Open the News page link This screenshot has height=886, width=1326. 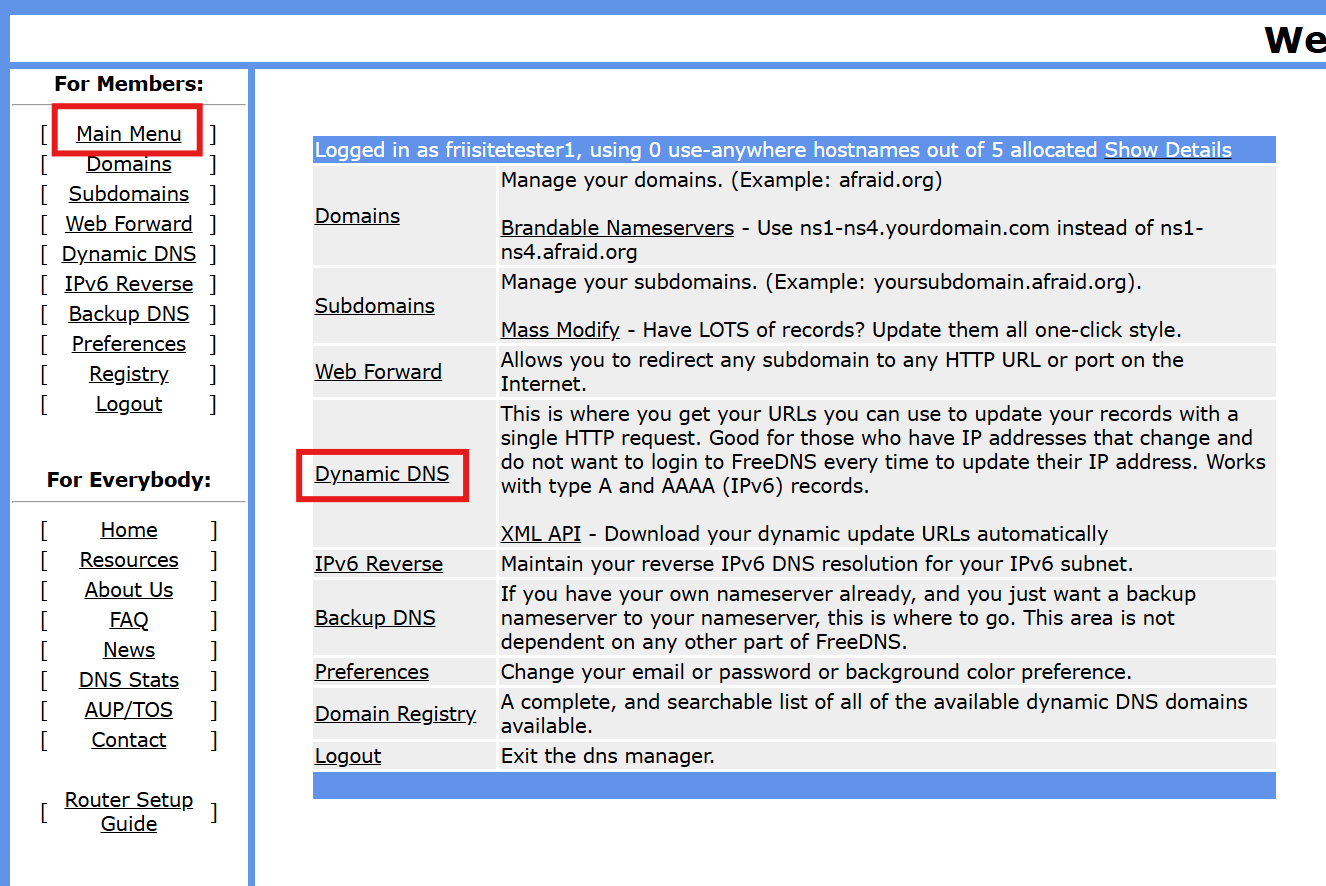(x=129, y=650)
